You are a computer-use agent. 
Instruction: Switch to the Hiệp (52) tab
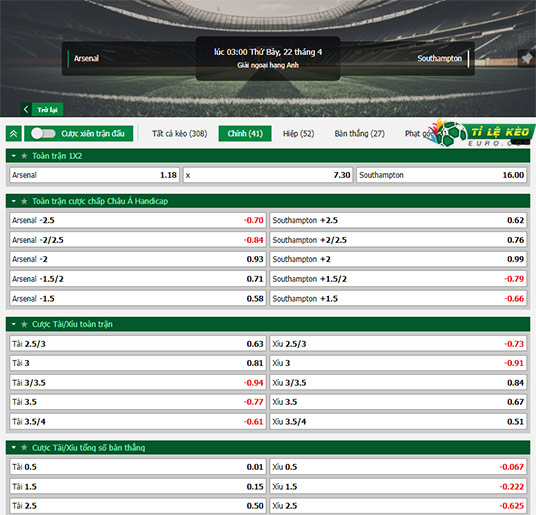point(298,134)
